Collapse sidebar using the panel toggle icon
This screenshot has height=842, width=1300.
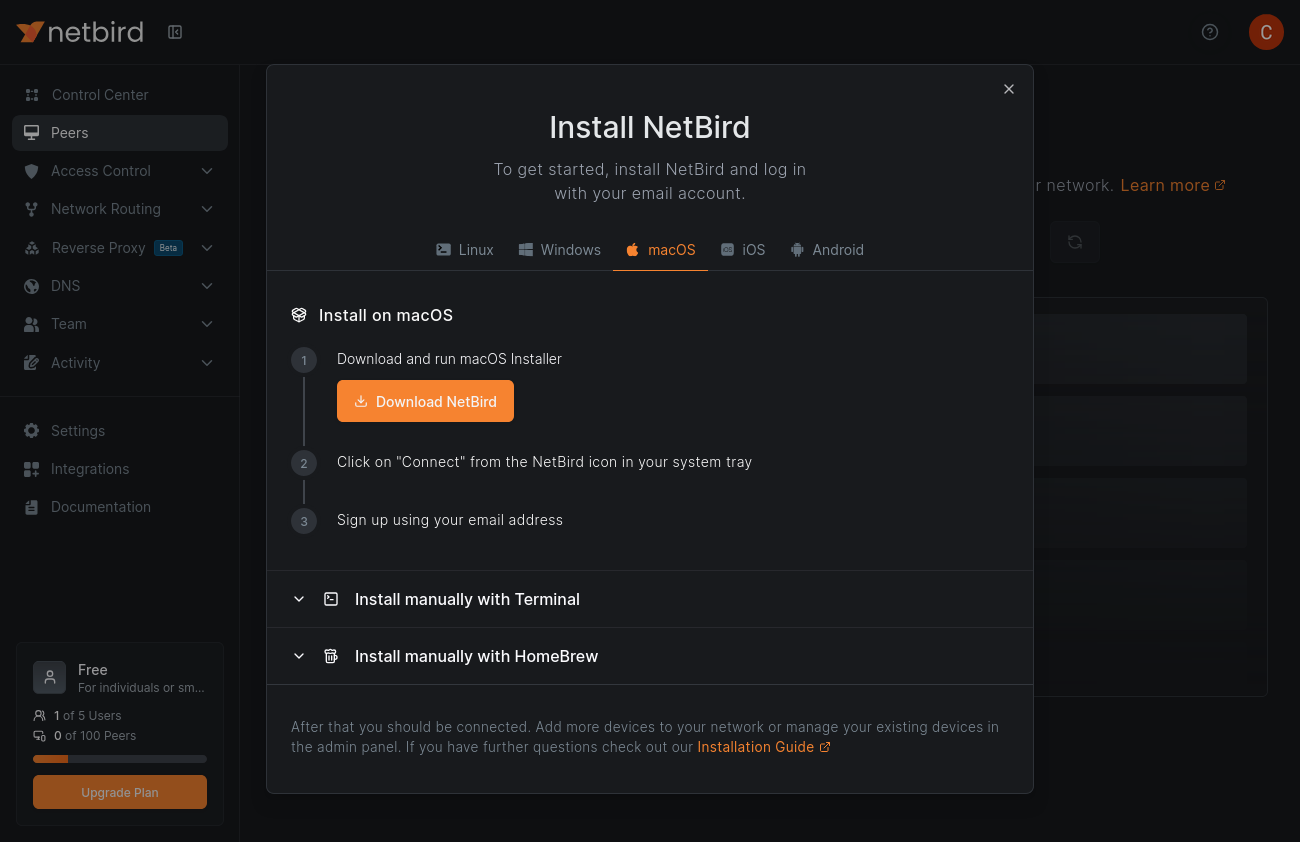click(175, 32)
